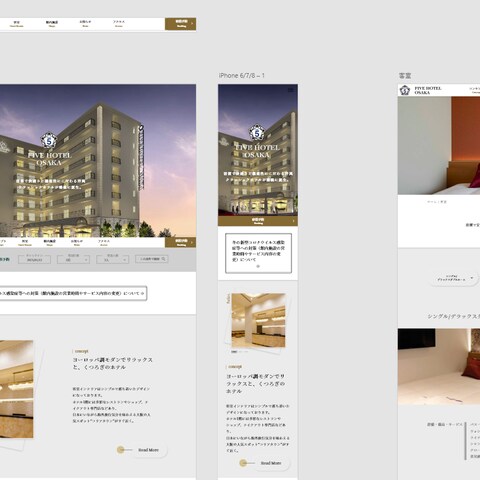Click the search button with magnifier icon
This screenshot has height=480, width=480.
point(152,259)
